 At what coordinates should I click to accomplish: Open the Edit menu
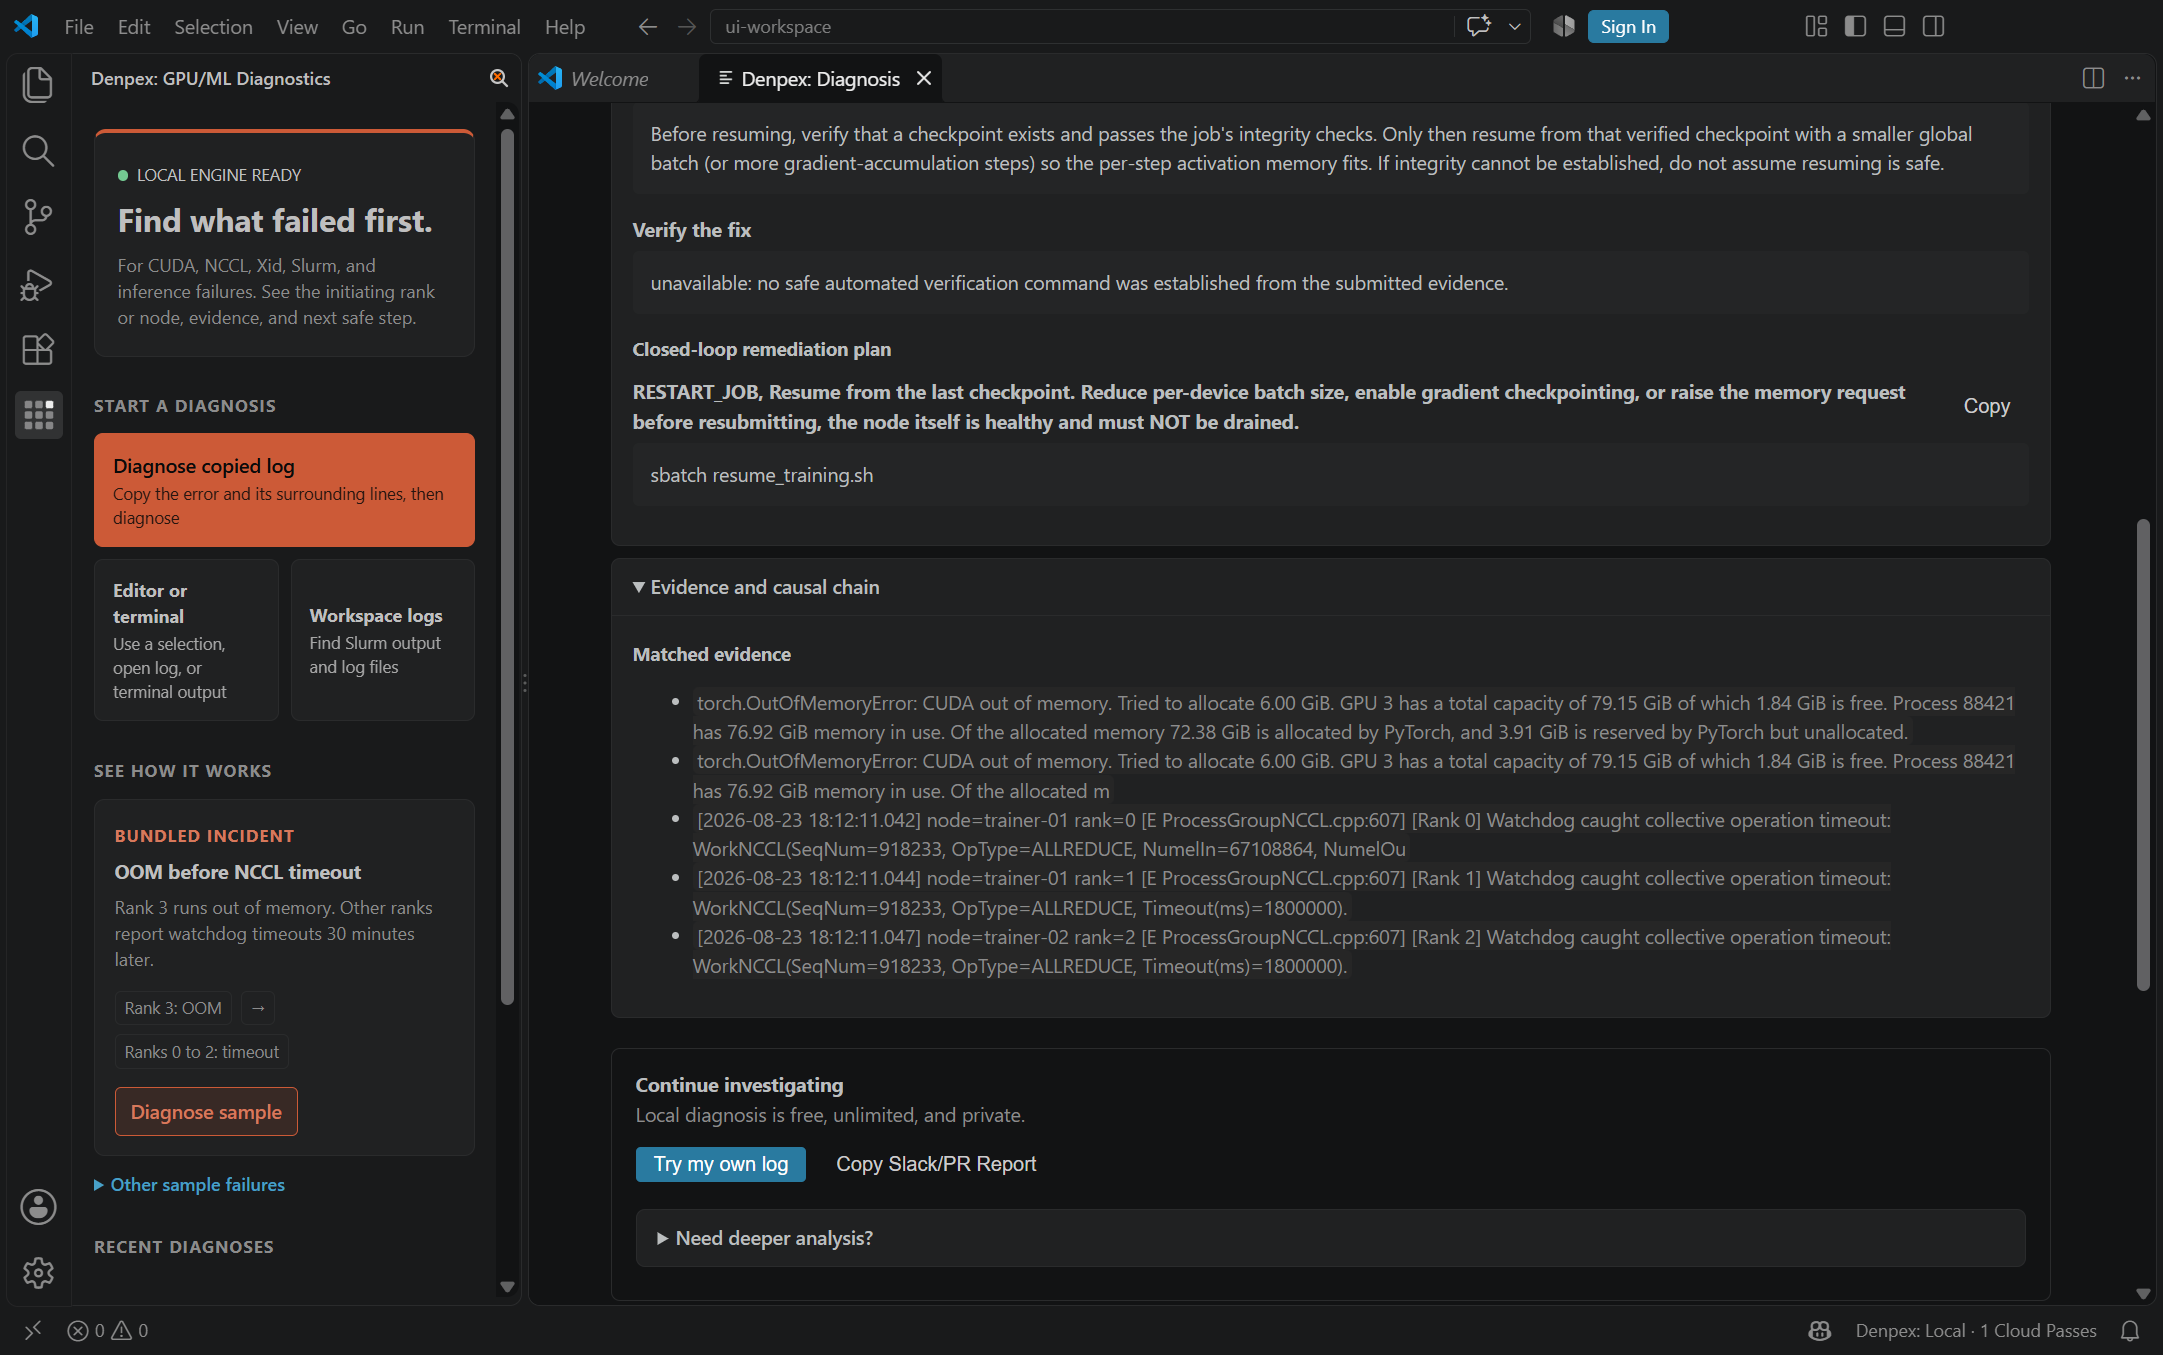tap(134, 27)
